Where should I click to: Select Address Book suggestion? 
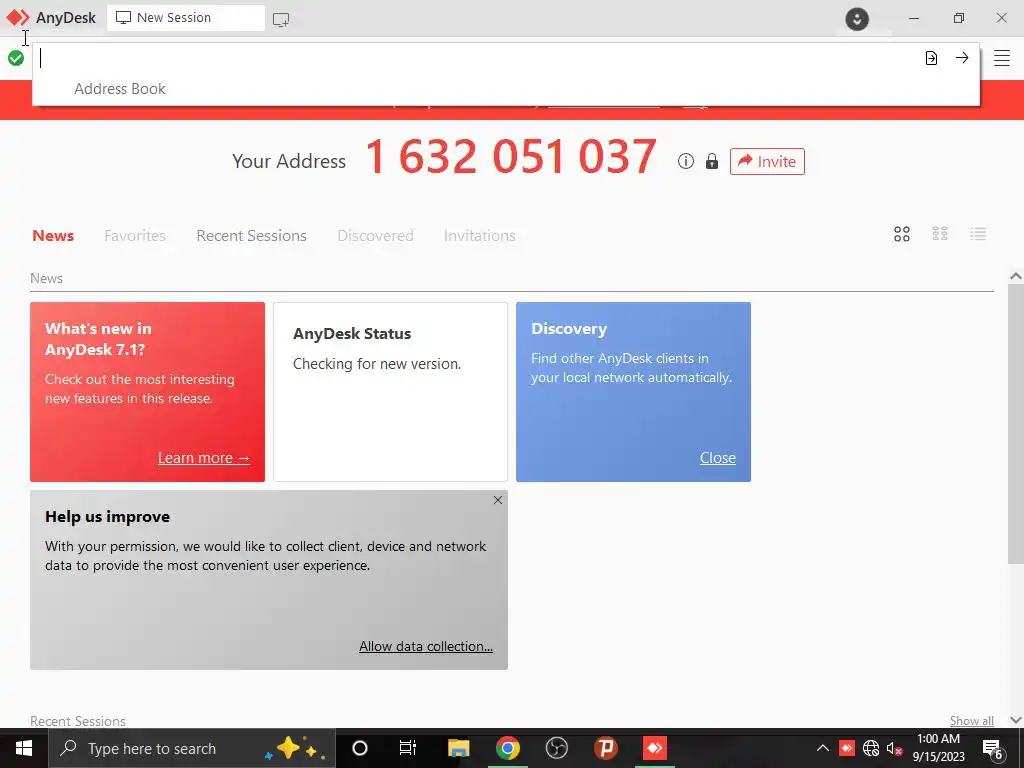[120, 89]
